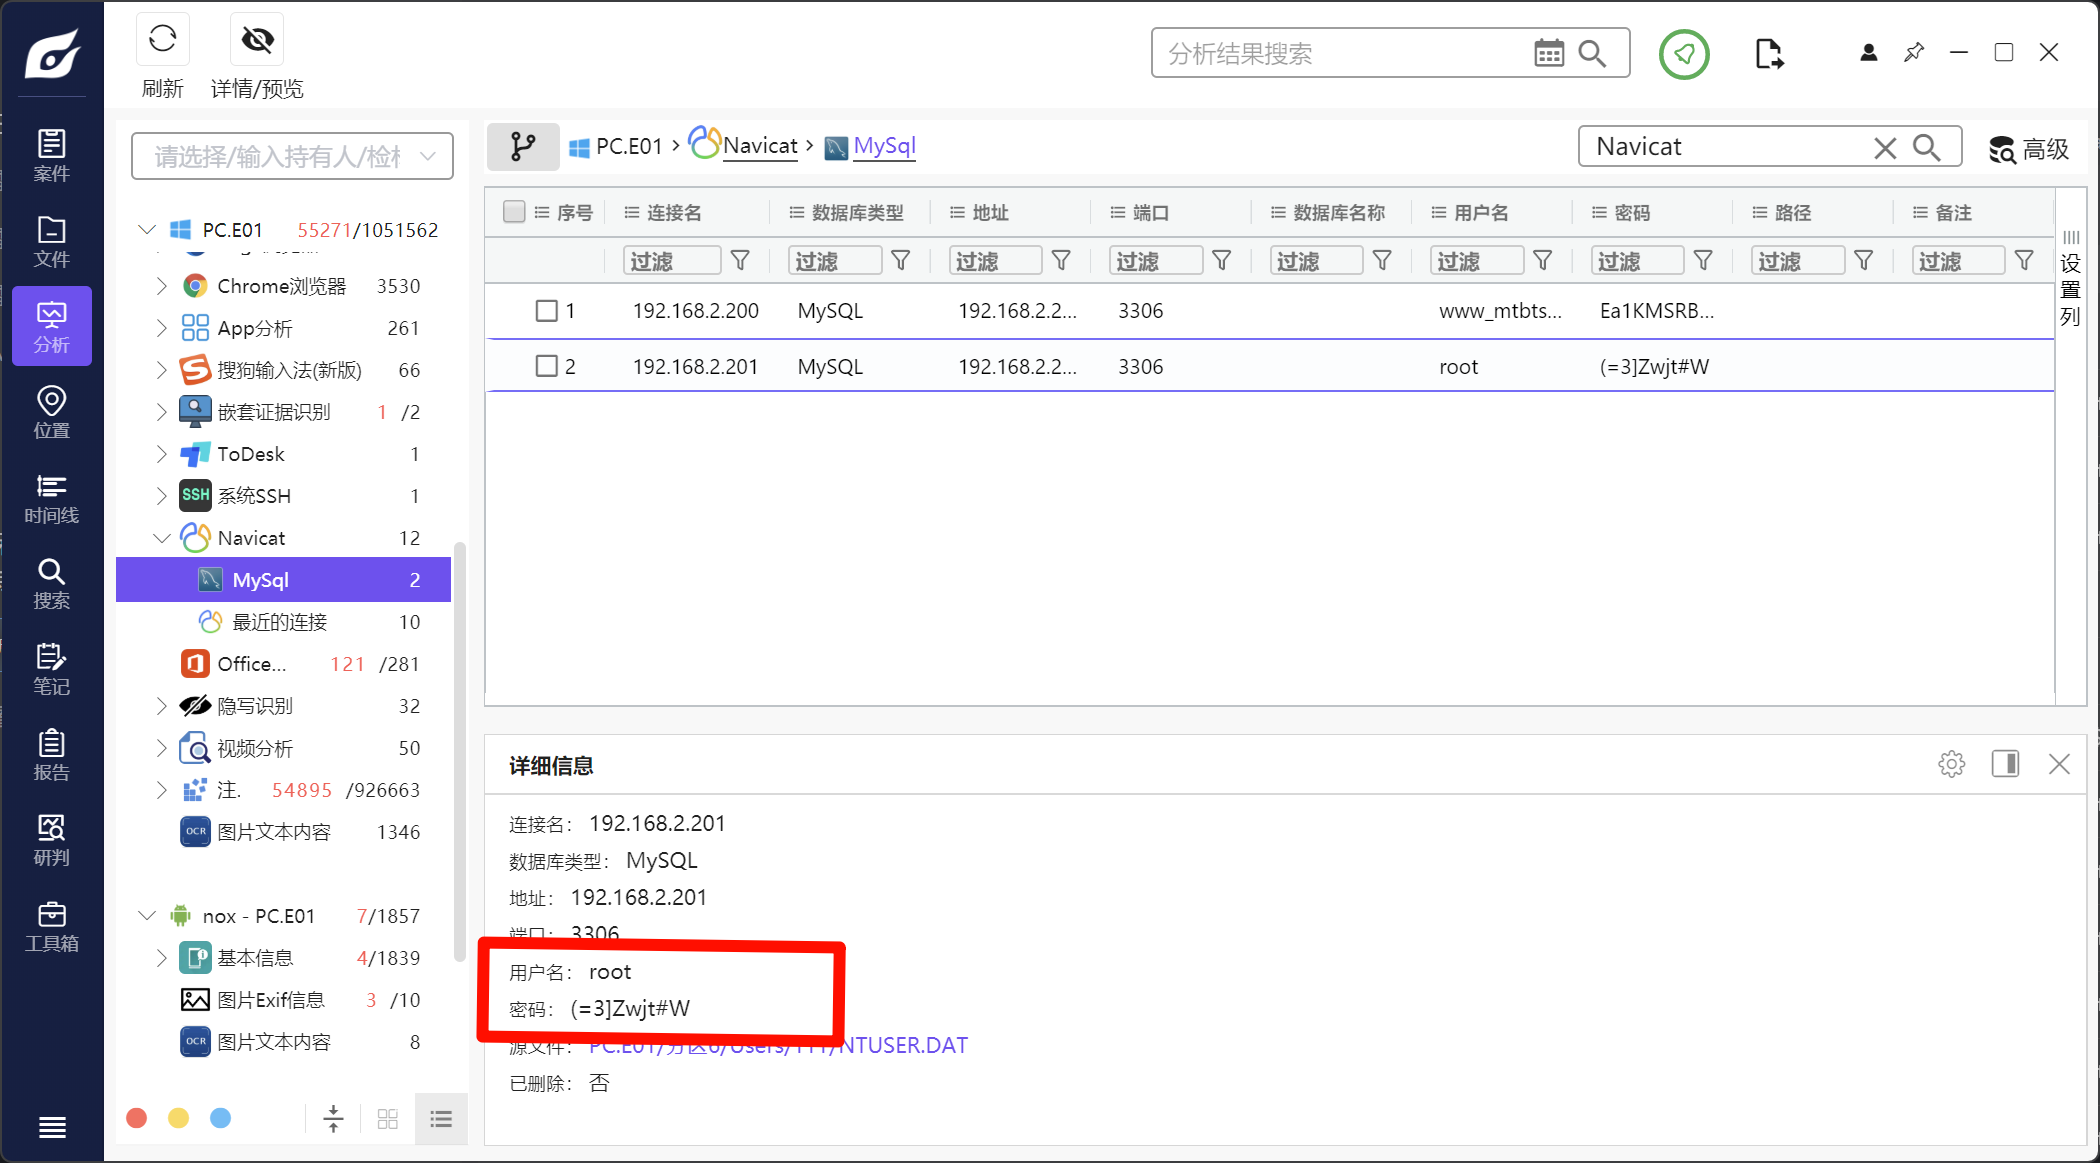Click the export document icon
Viewport: 2100px width, 1163px height.
(1769, 53)
